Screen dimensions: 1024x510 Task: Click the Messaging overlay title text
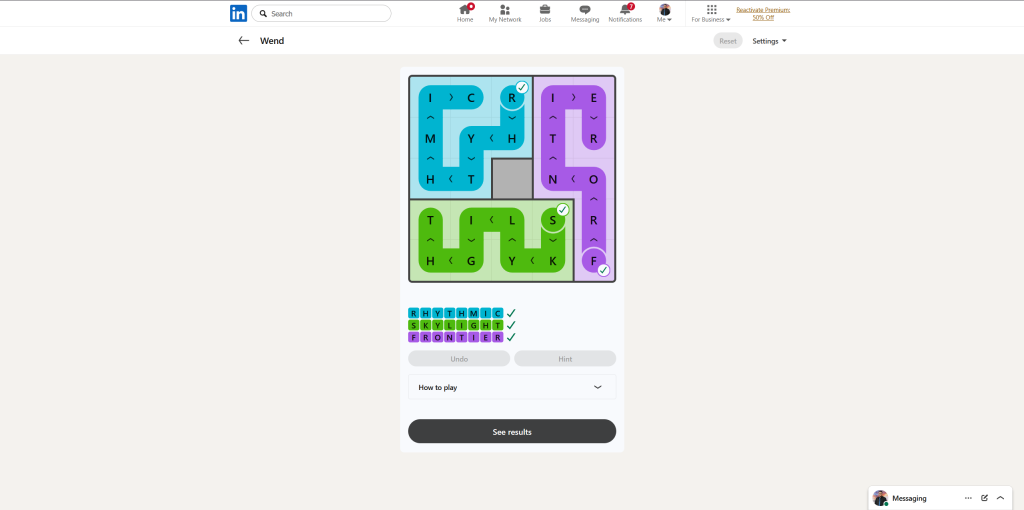click(x=909, y=498)
